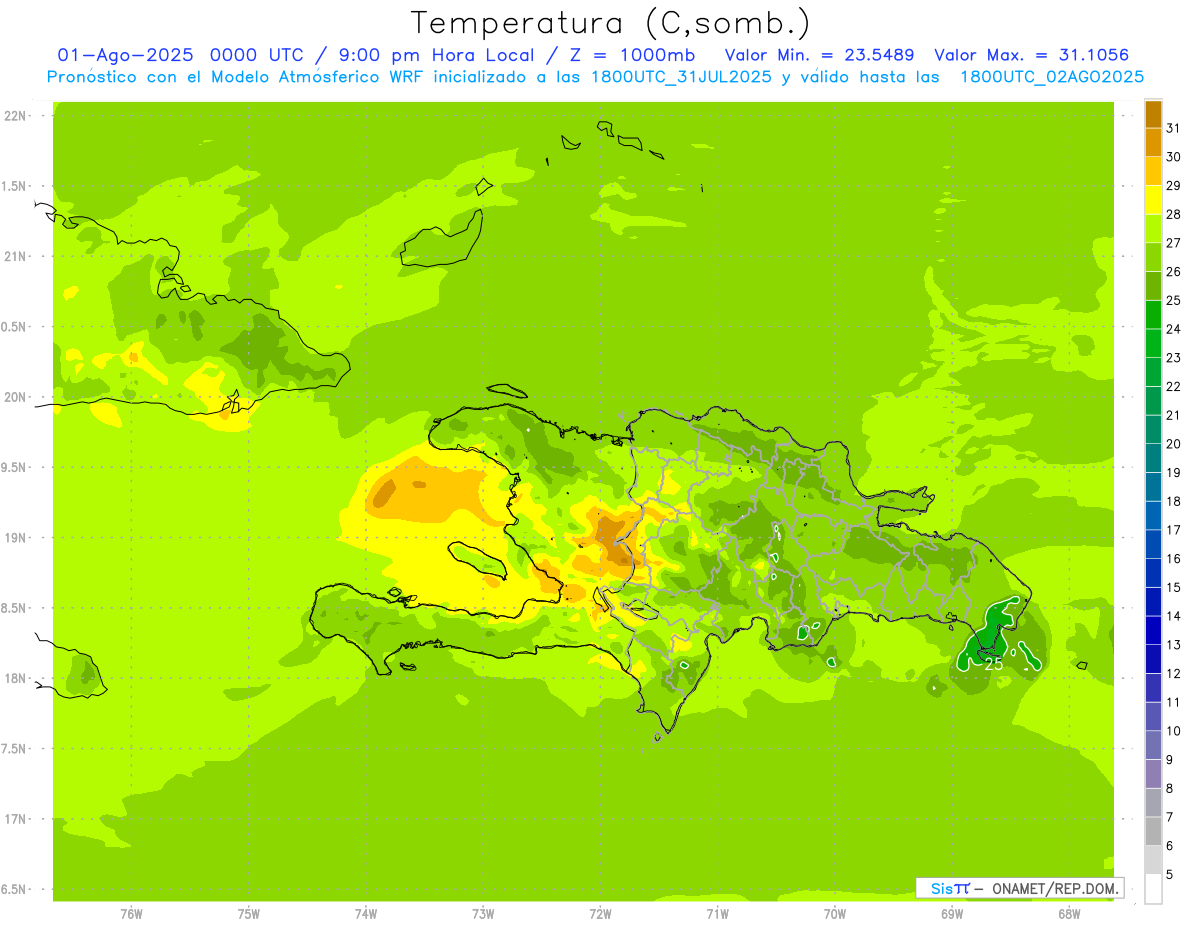Pick the legend color band between 25 and 26
Screen dimensions: 1200x927
(1153, 286)
